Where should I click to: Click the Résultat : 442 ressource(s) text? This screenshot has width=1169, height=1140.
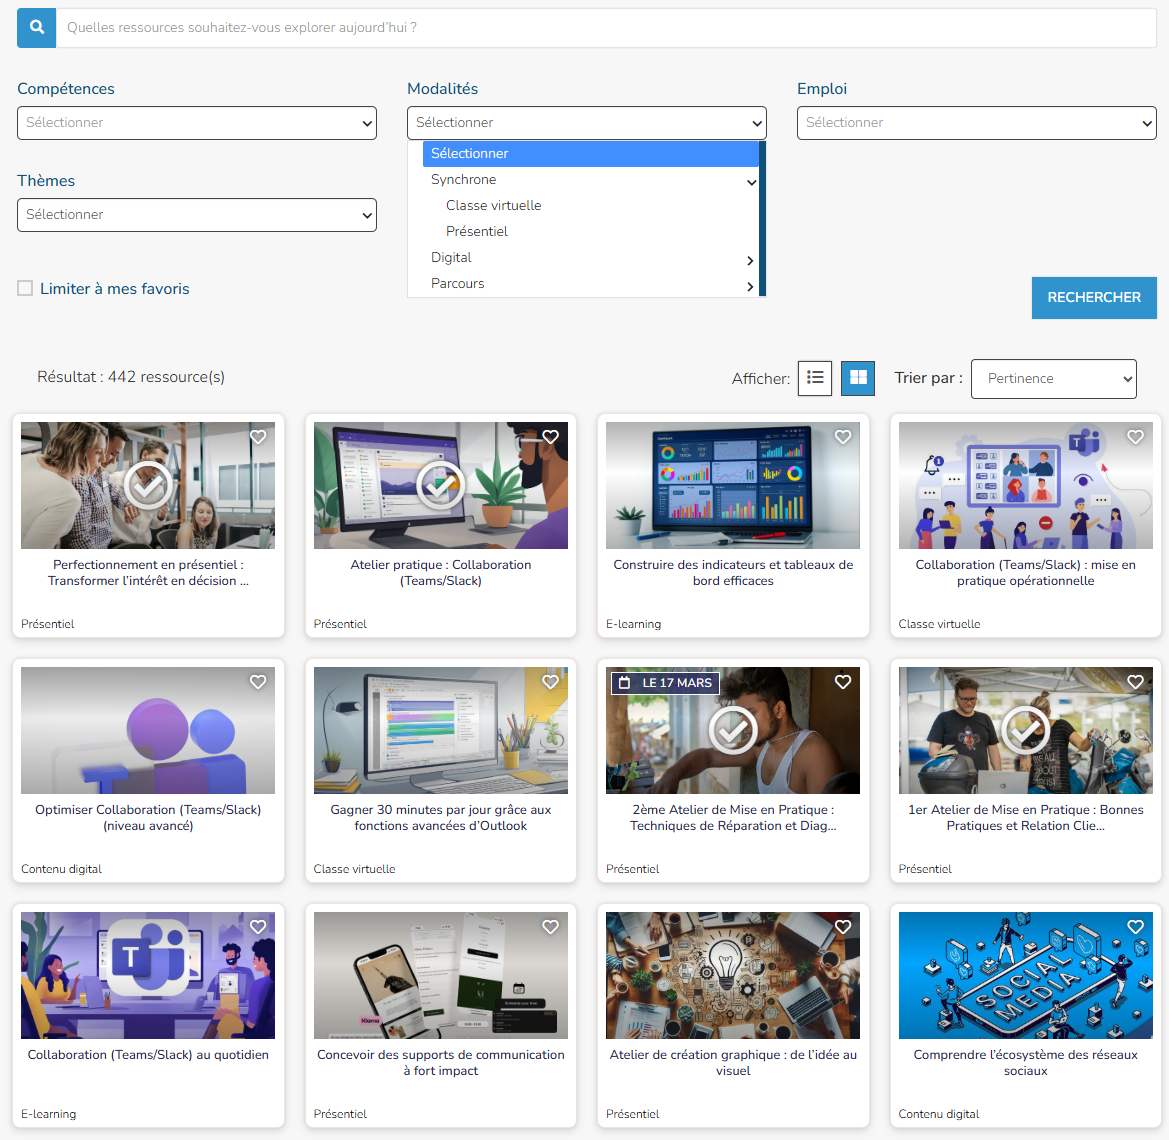pos(130,377)
